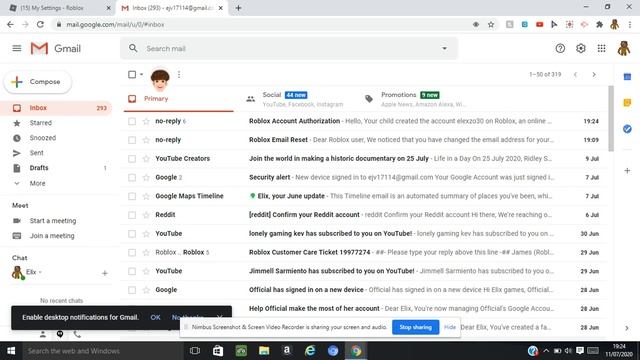Go to the next page of emails
The height and width of the screenshot is (360, 640).
pyautogui.click(x=594, y=75)
